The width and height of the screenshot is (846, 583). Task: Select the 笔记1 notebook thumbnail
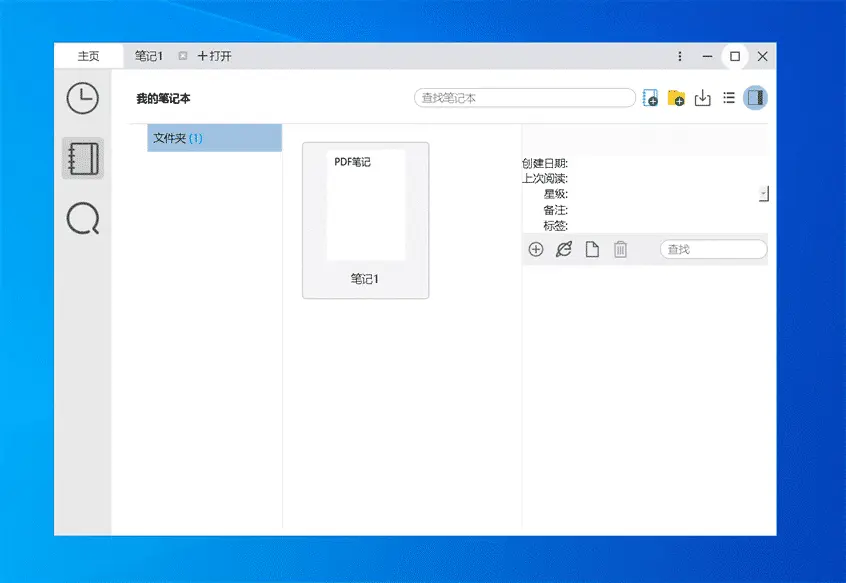(366, 220)
